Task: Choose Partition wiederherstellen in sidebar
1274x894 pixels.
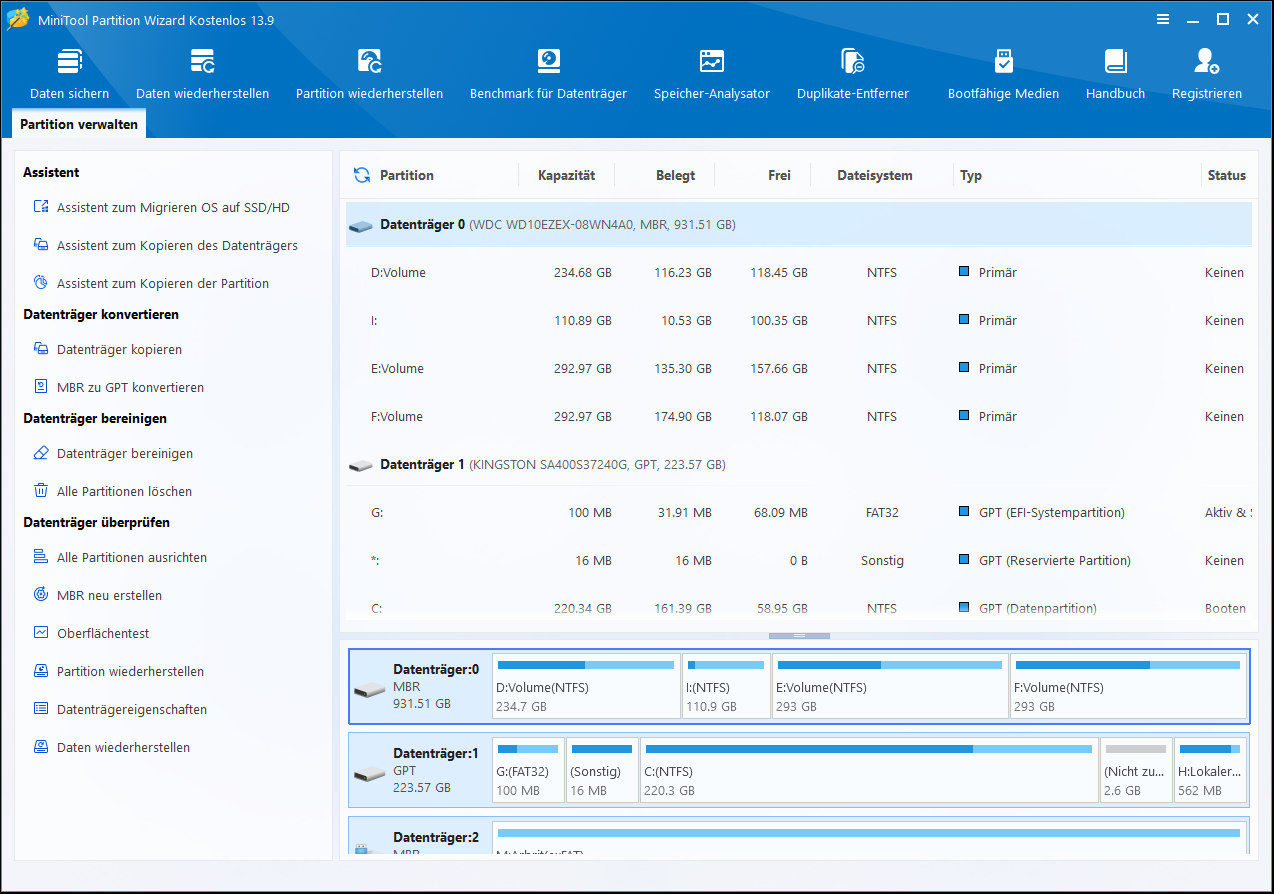Action: point(118,671)
